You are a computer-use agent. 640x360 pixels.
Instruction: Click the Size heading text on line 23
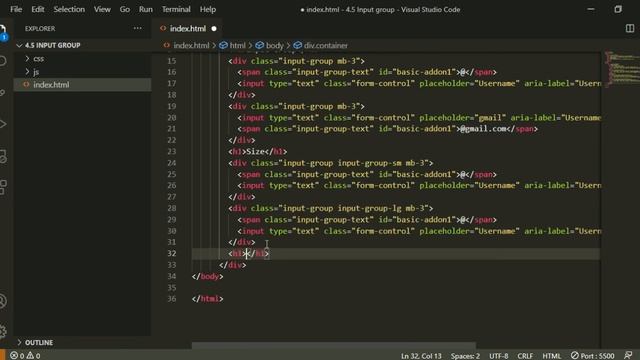point(256,151)
